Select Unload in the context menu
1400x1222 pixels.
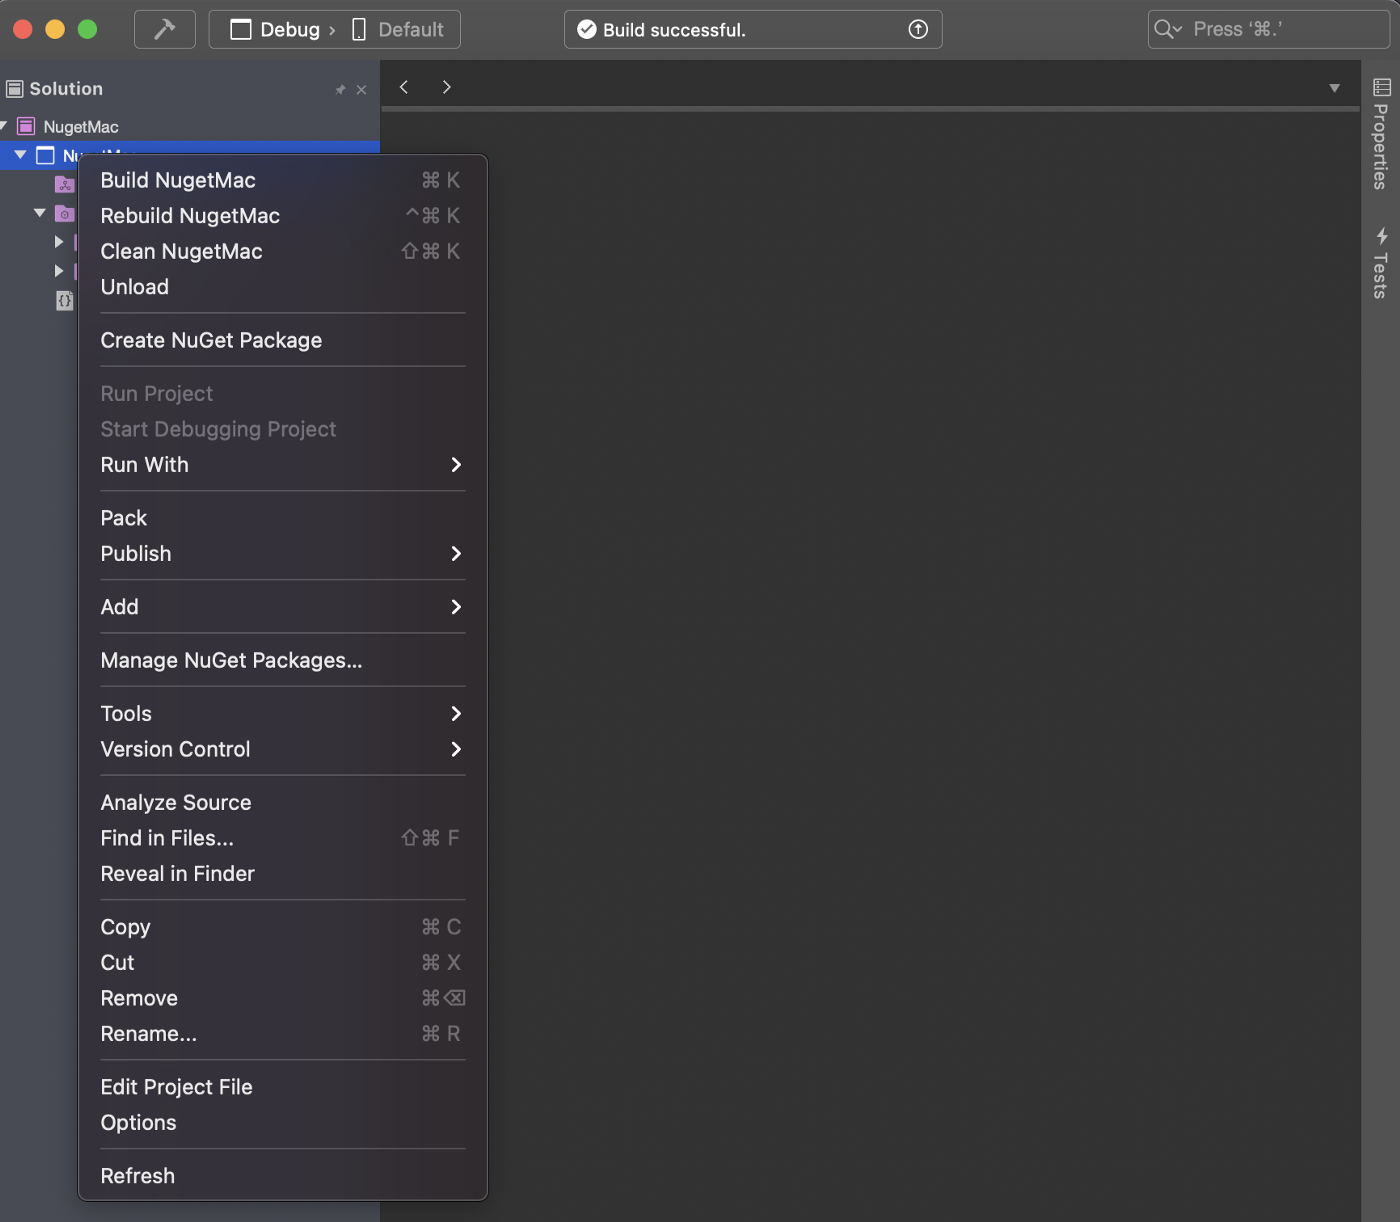283,287
